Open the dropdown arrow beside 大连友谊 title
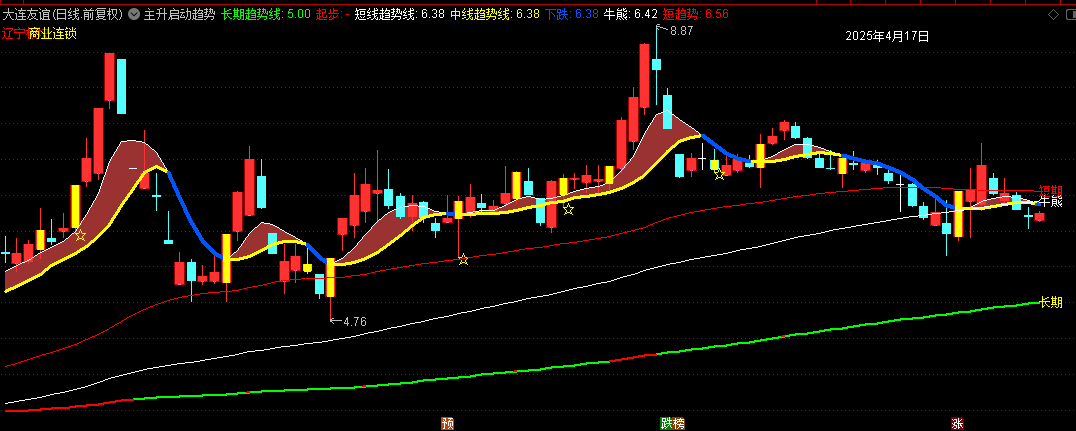Screen dimensions: 1076x431 [132, 14]
